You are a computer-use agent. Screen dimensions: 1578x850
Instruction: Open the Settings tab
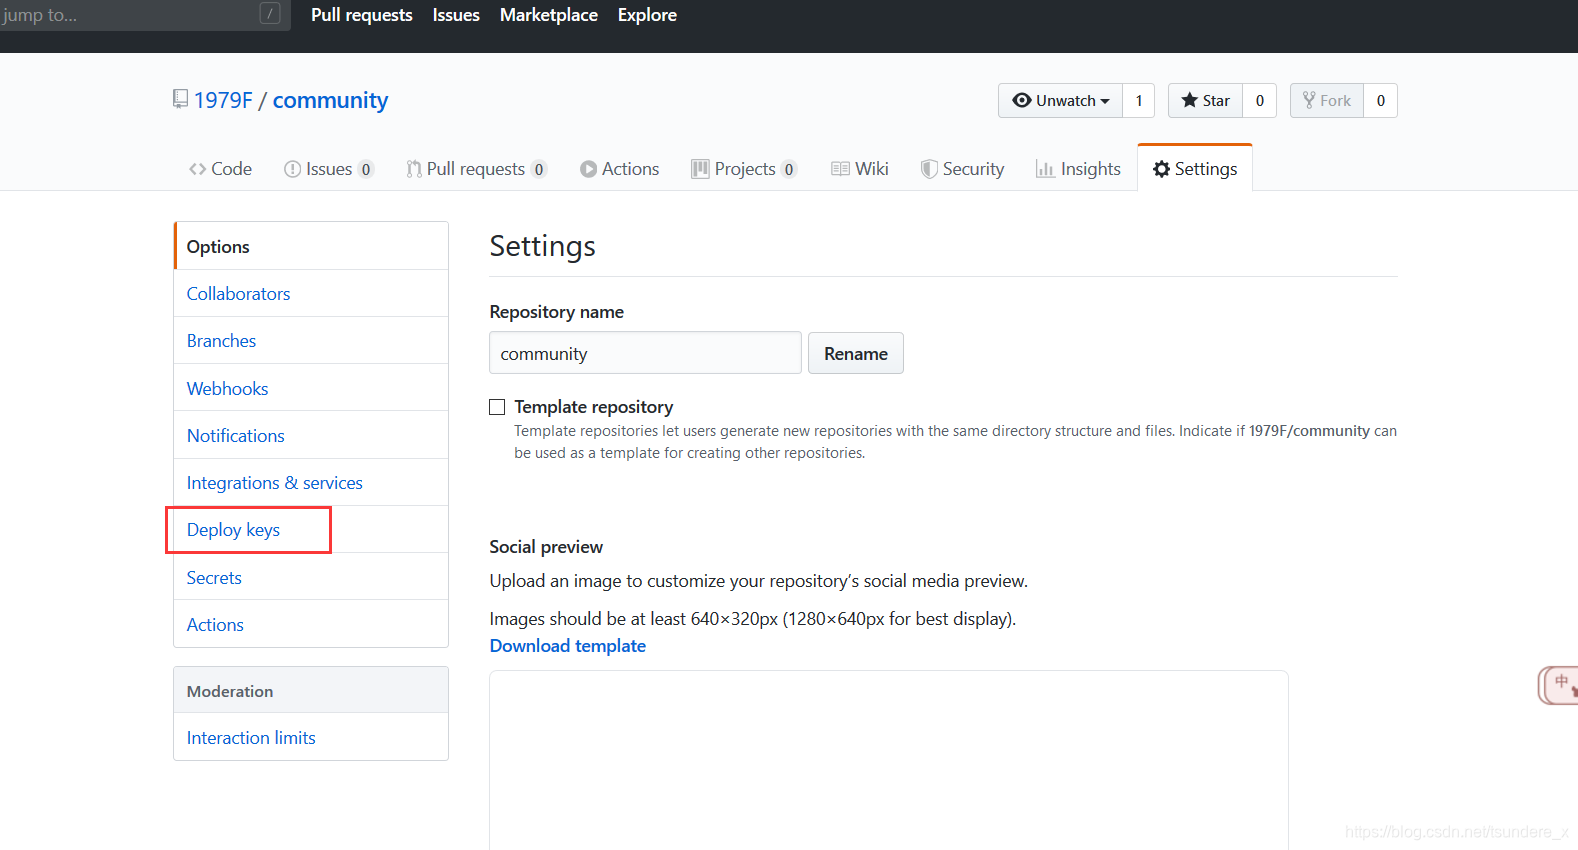click(x=1195, y=168)
